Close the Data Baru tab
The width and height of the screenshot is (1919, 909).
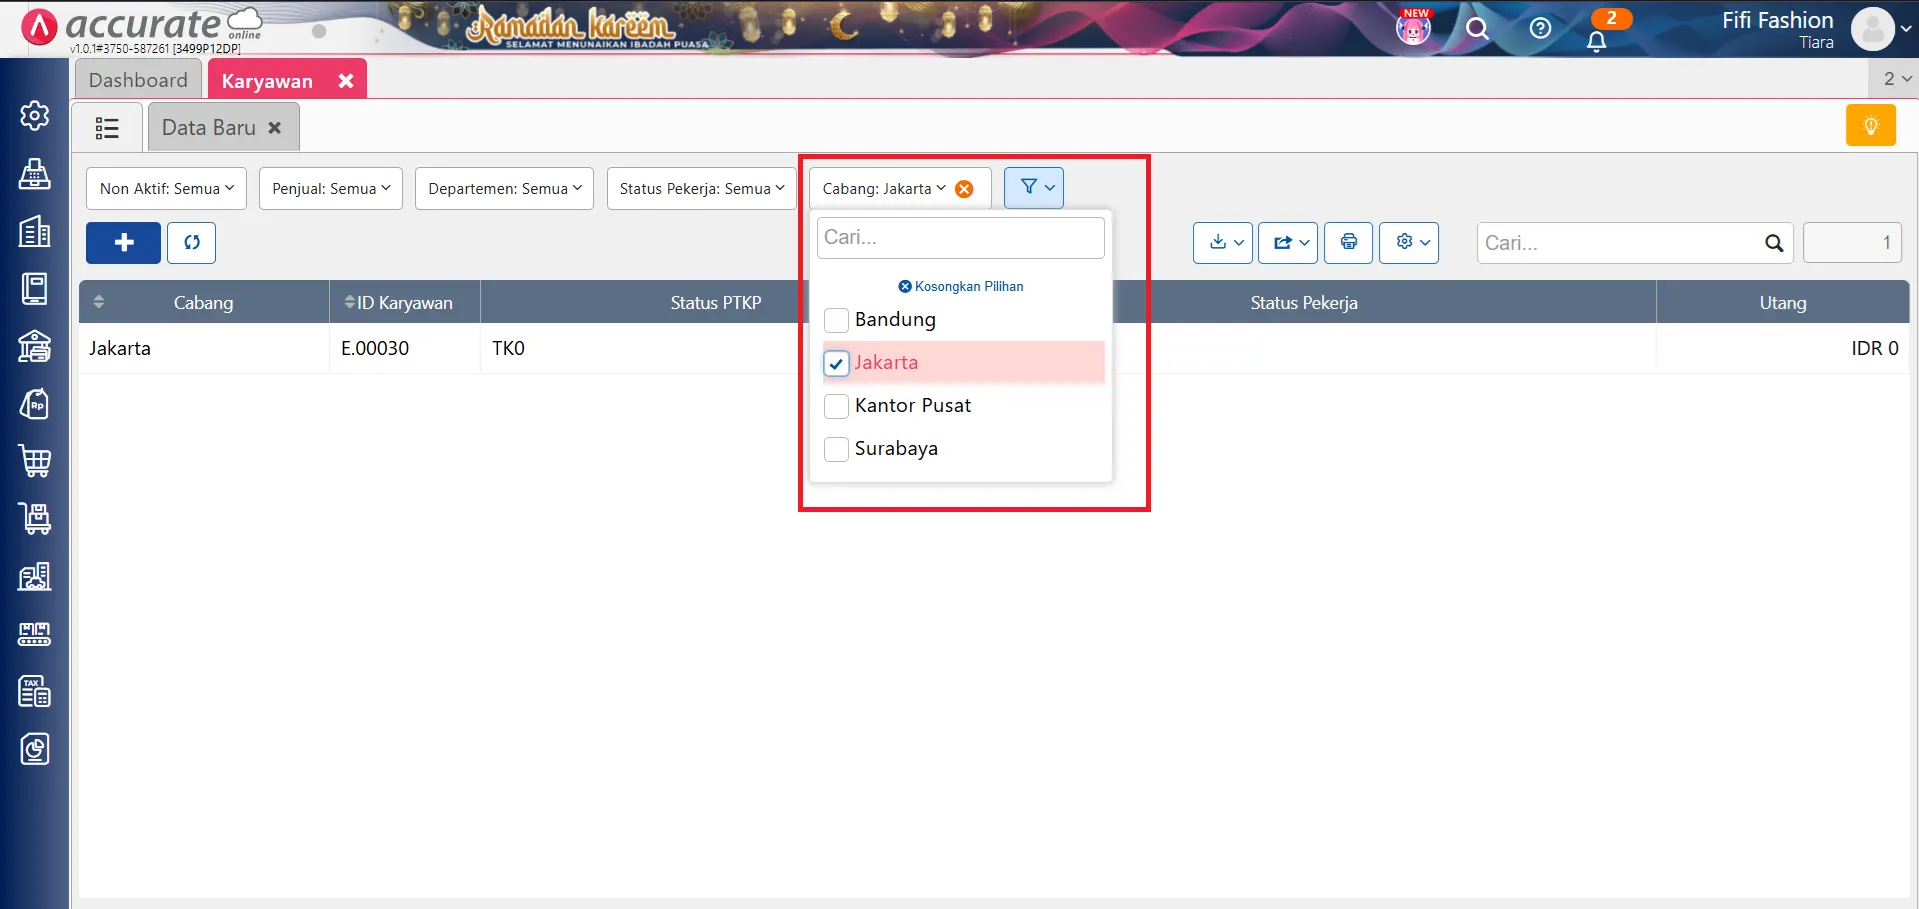pyautogui.click(x=276, y=128)
